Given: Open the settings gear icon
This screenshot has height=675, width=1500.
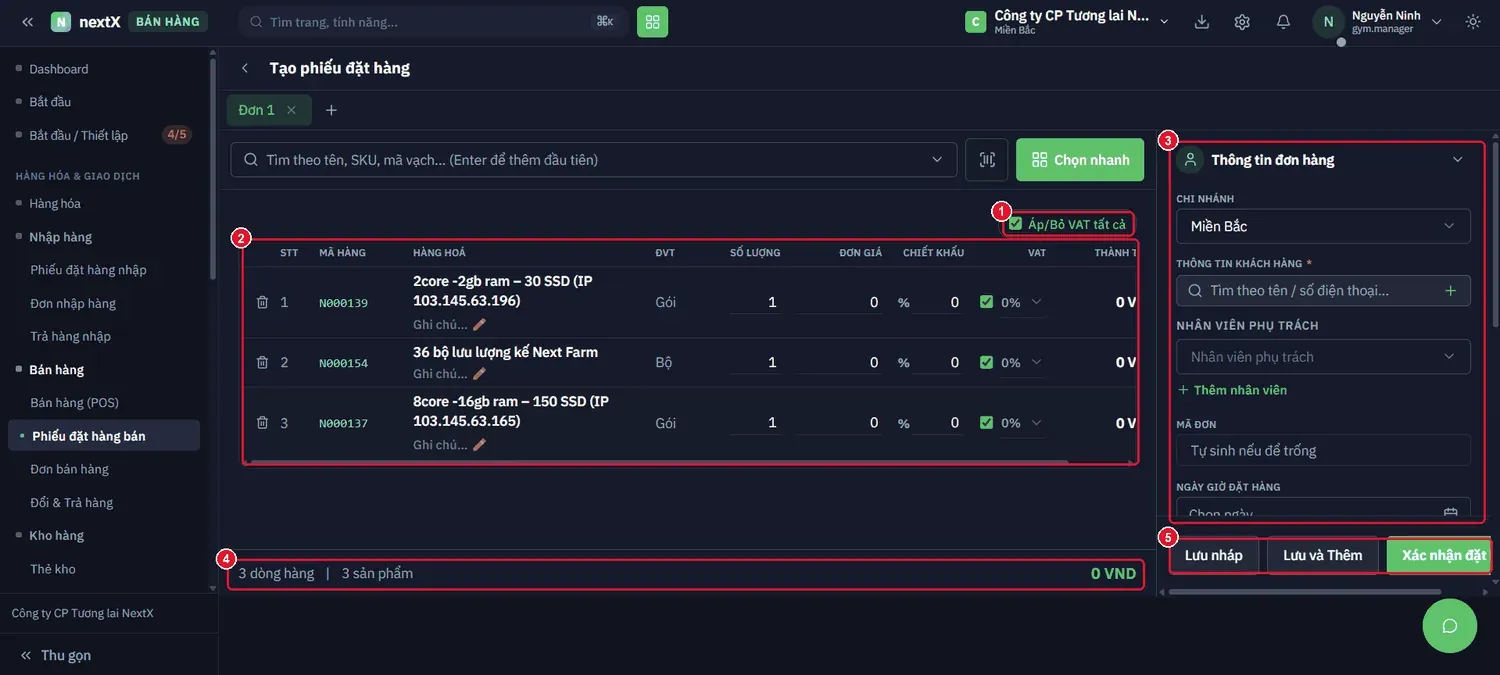Looking at the screenshot, I should tap(1242, 22).
